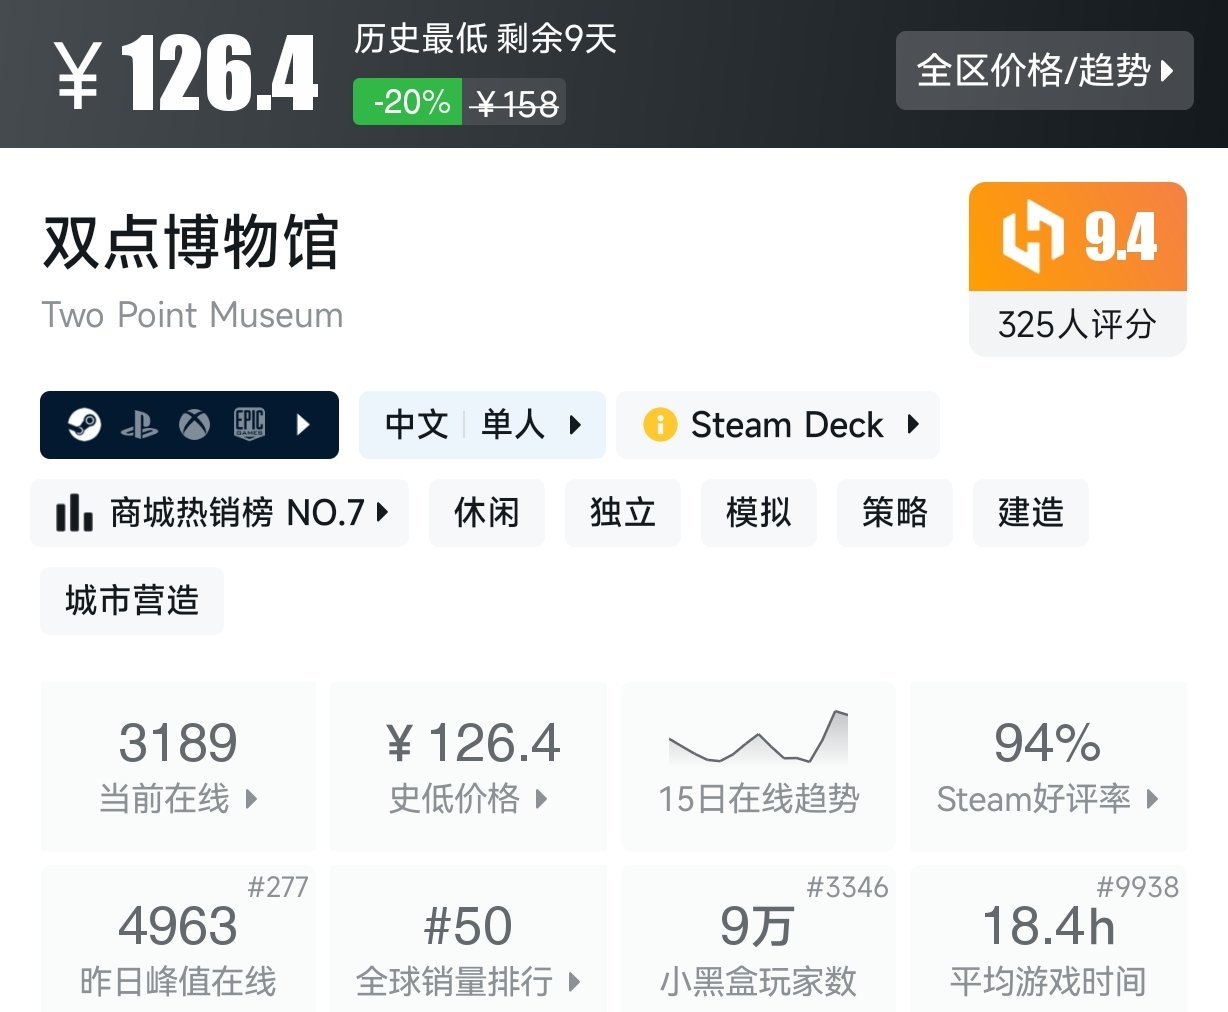Open 史低价格 ¥126.4 details
This screenshot has width=1228, height=1012.
[x=468, y=767]
